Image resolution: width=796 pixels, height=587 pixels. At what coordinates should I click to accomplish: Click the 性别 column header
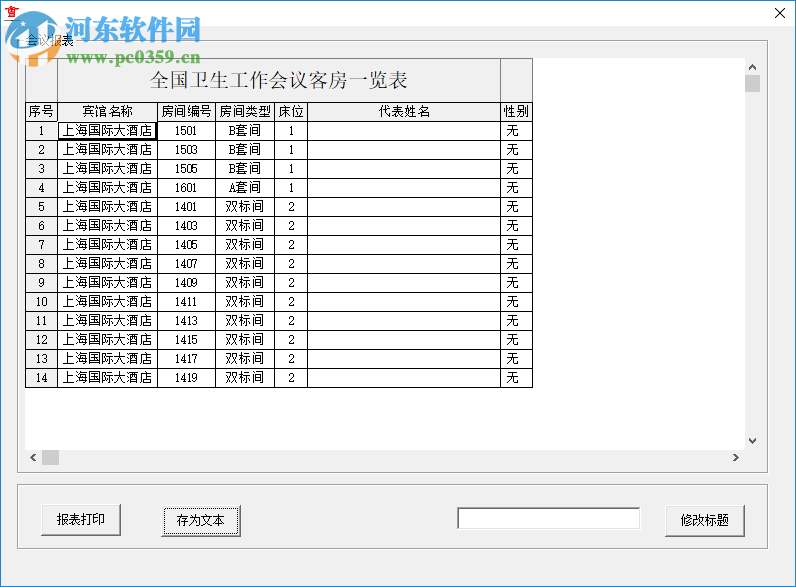516,111
